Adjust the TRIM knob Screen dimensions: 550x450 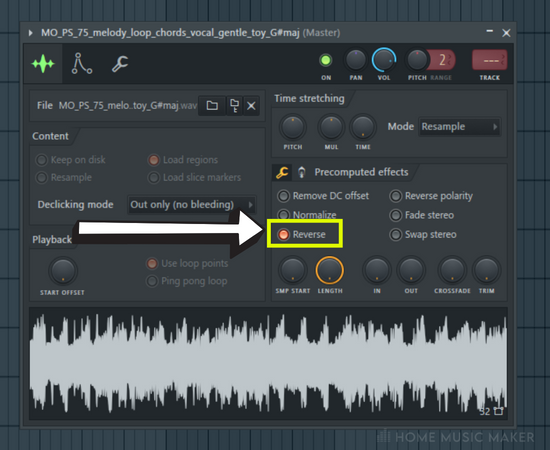tap(487, 270)
